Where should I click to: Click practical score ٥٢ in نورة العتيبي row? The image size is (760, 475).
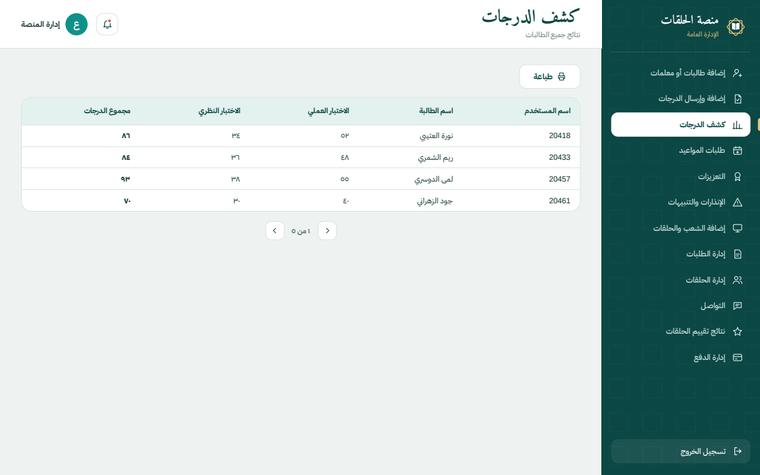click(x=345, y=136)
